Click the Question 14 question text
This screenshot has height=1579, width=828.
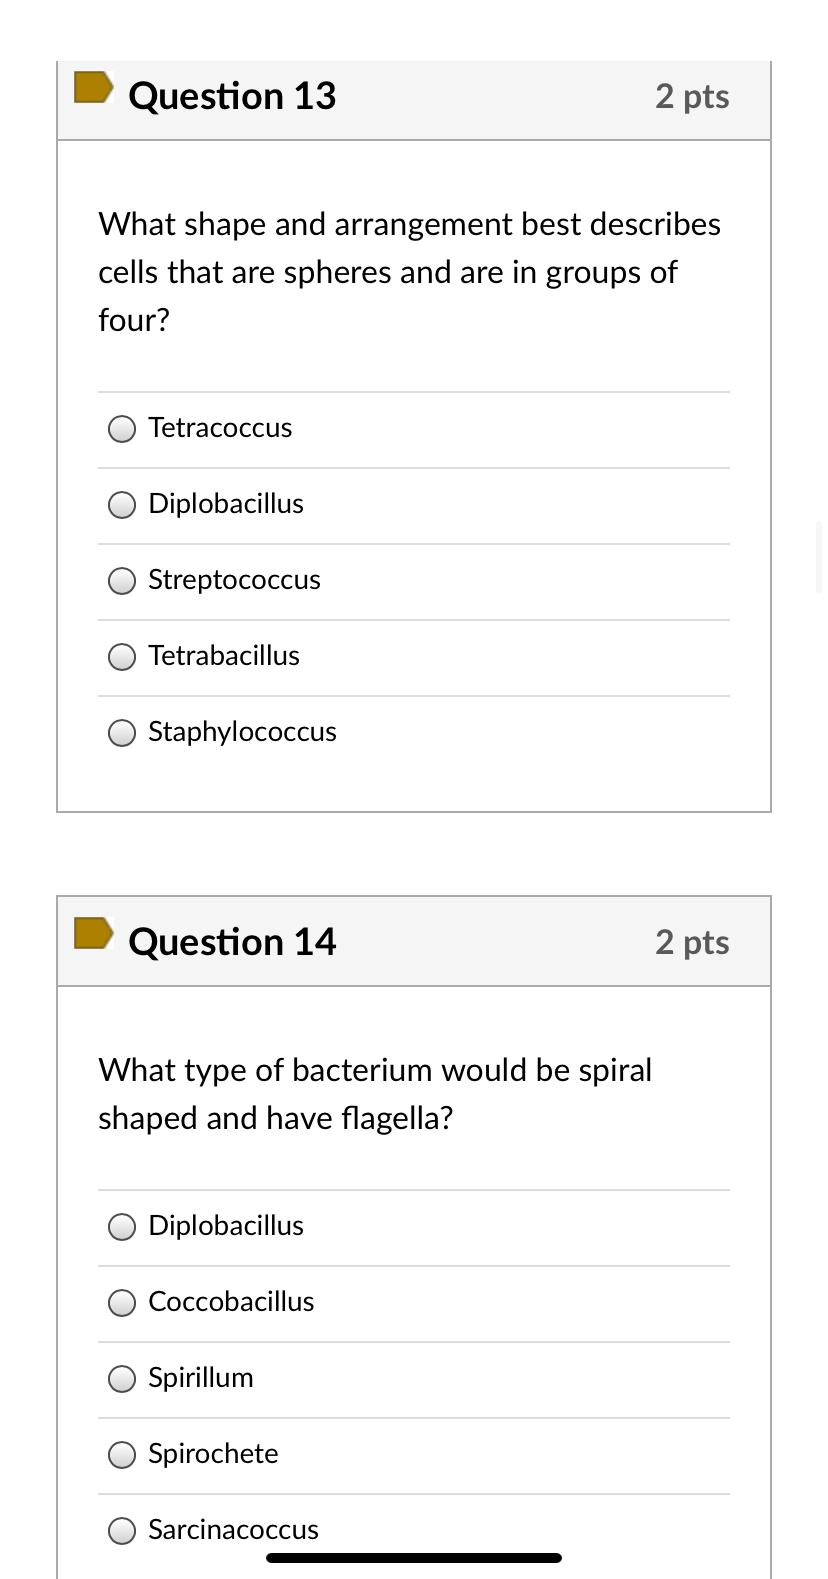(x=375, y=1093)
